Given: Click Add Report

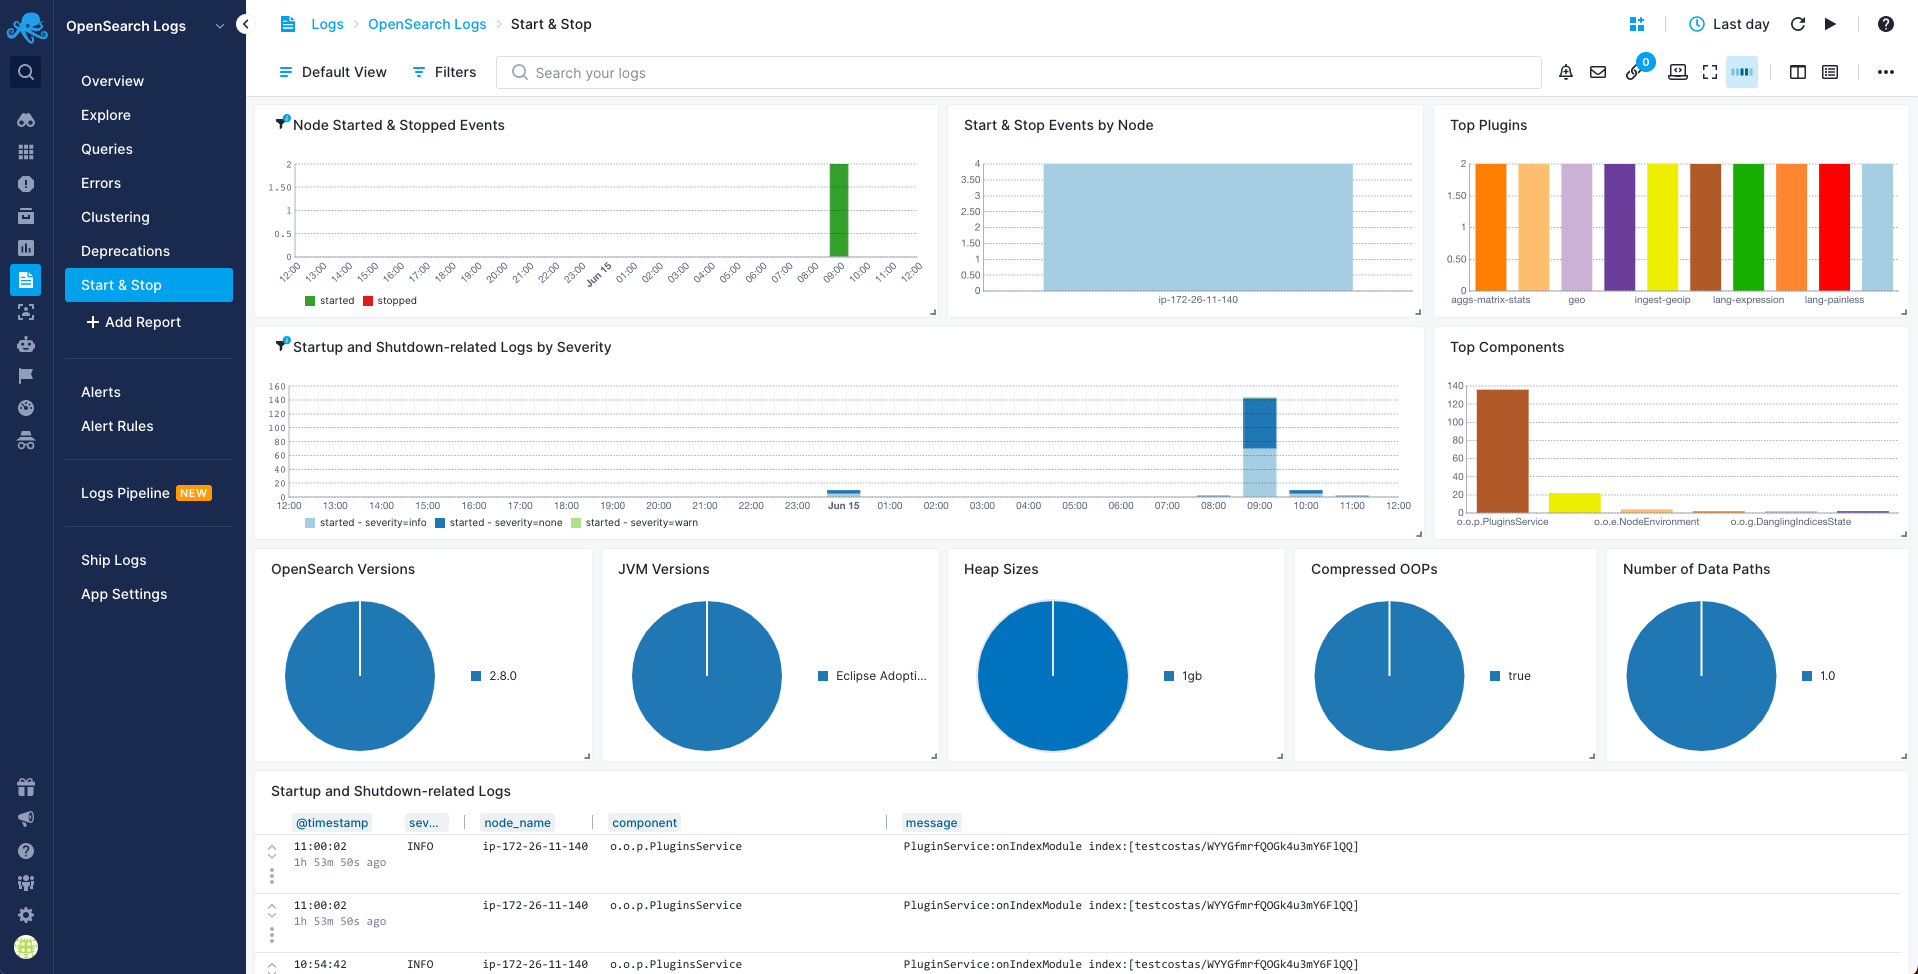Looking at the screenshot, I should click(133, 322).
